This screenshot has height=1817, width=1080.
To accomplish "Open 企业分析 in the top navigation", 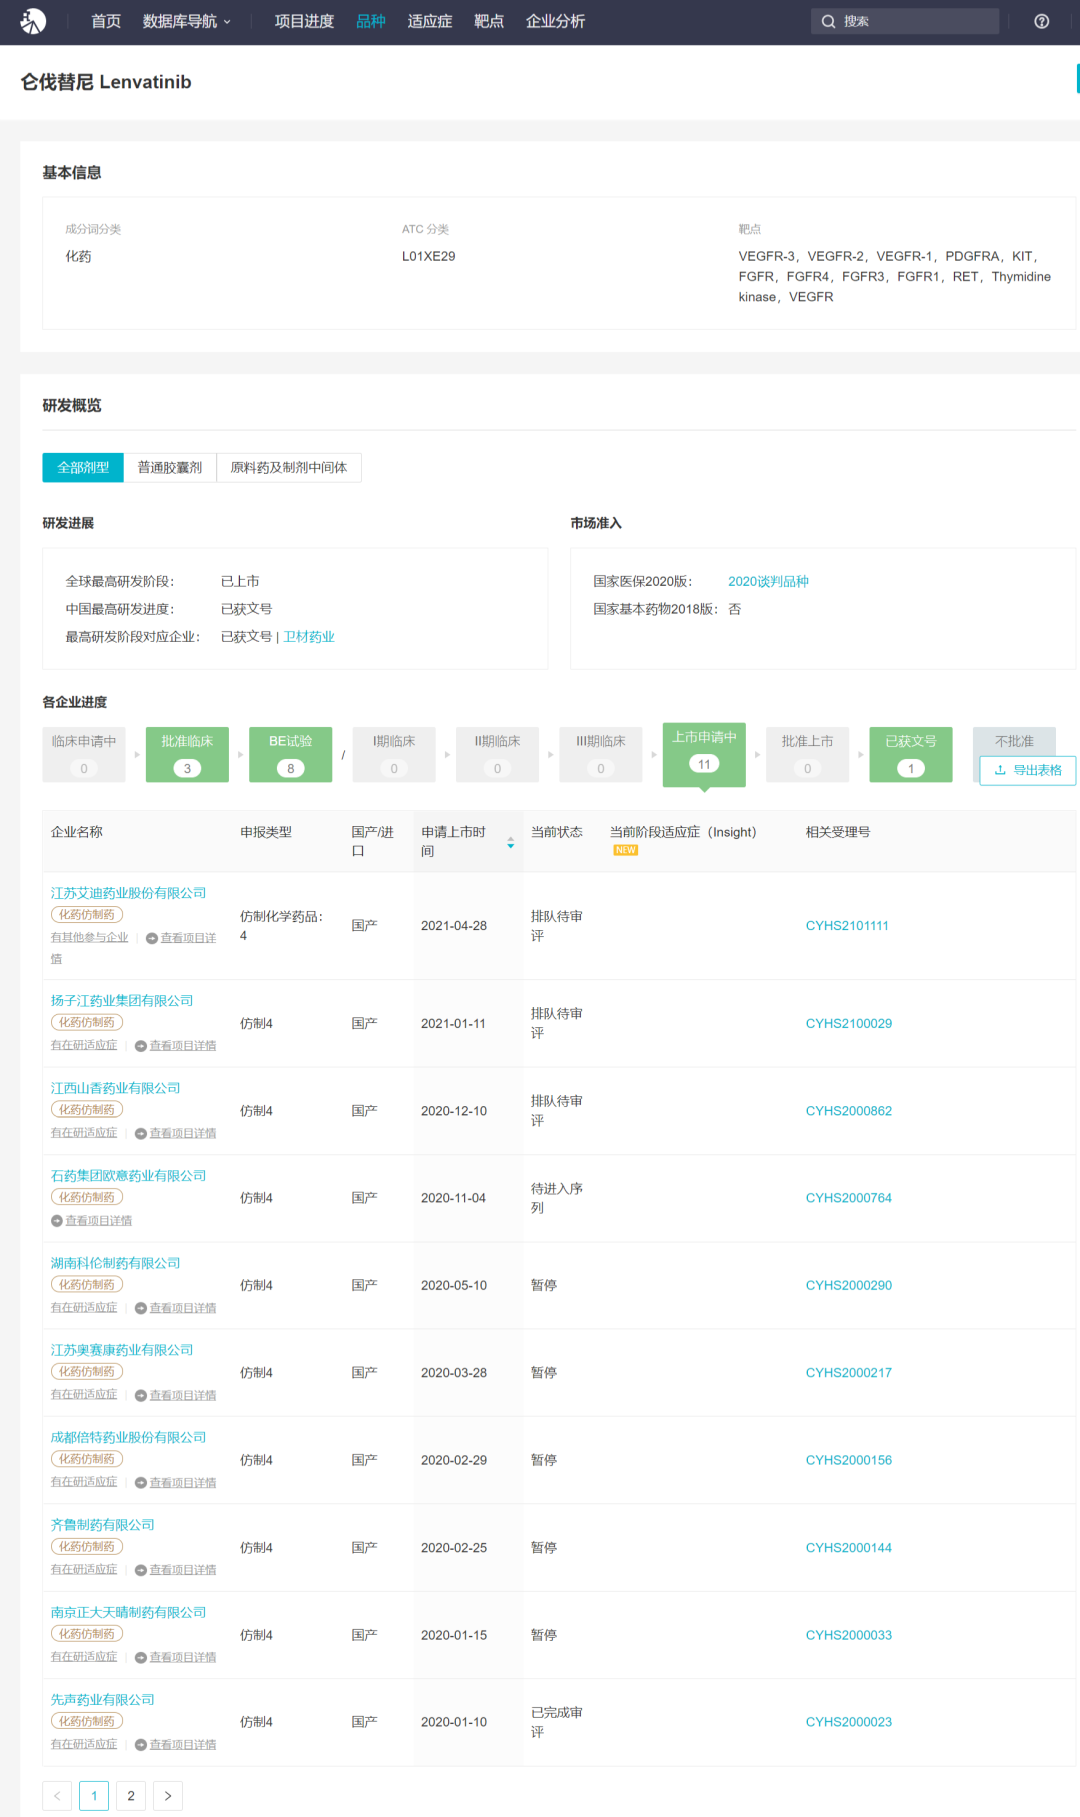I will [555, 21].
